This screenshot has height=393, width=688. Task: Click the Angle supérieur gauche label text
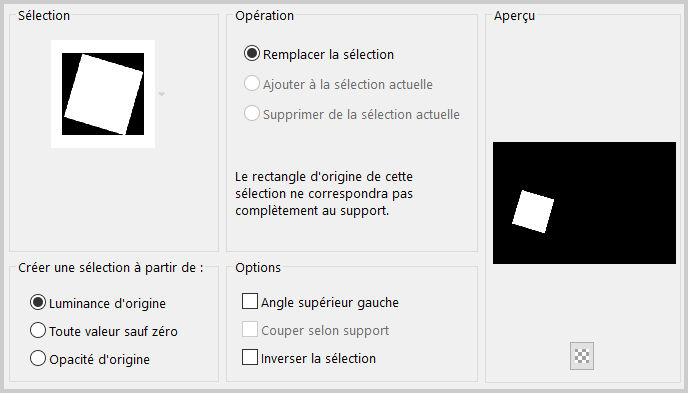click(330, 303)
